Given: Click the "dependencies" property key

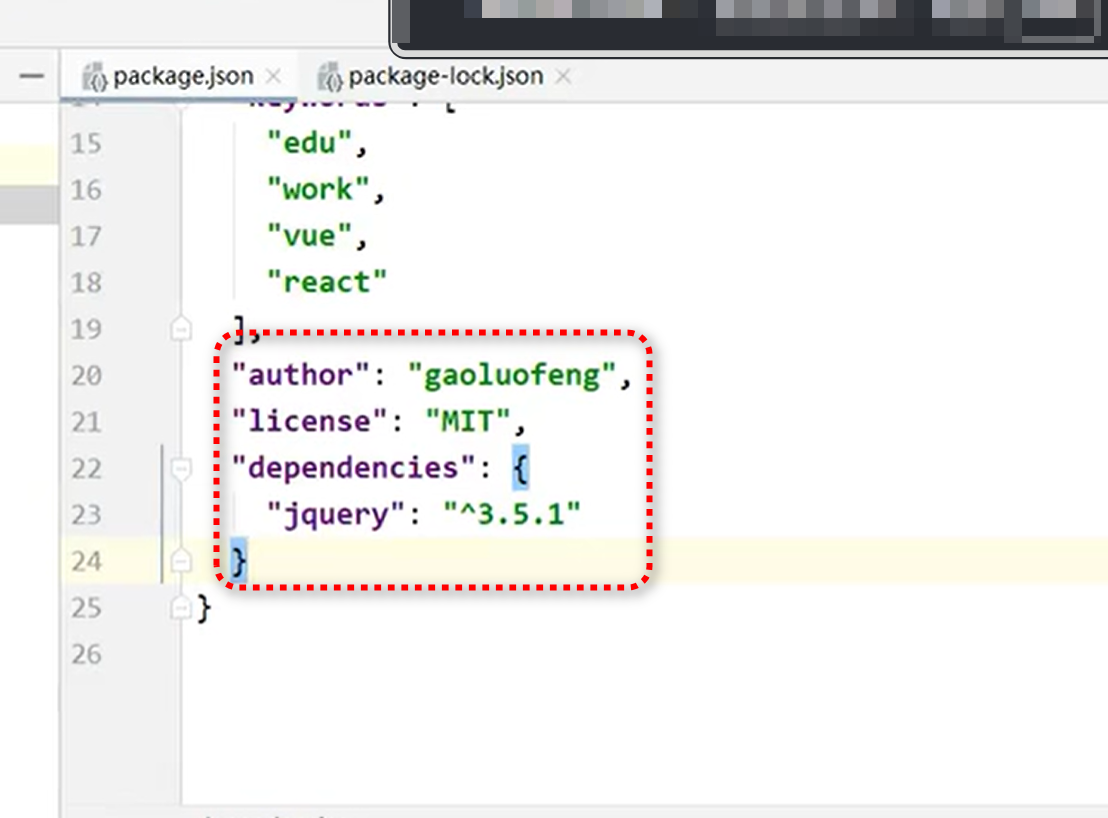Looking at the screenshot, I should [353, 468].
